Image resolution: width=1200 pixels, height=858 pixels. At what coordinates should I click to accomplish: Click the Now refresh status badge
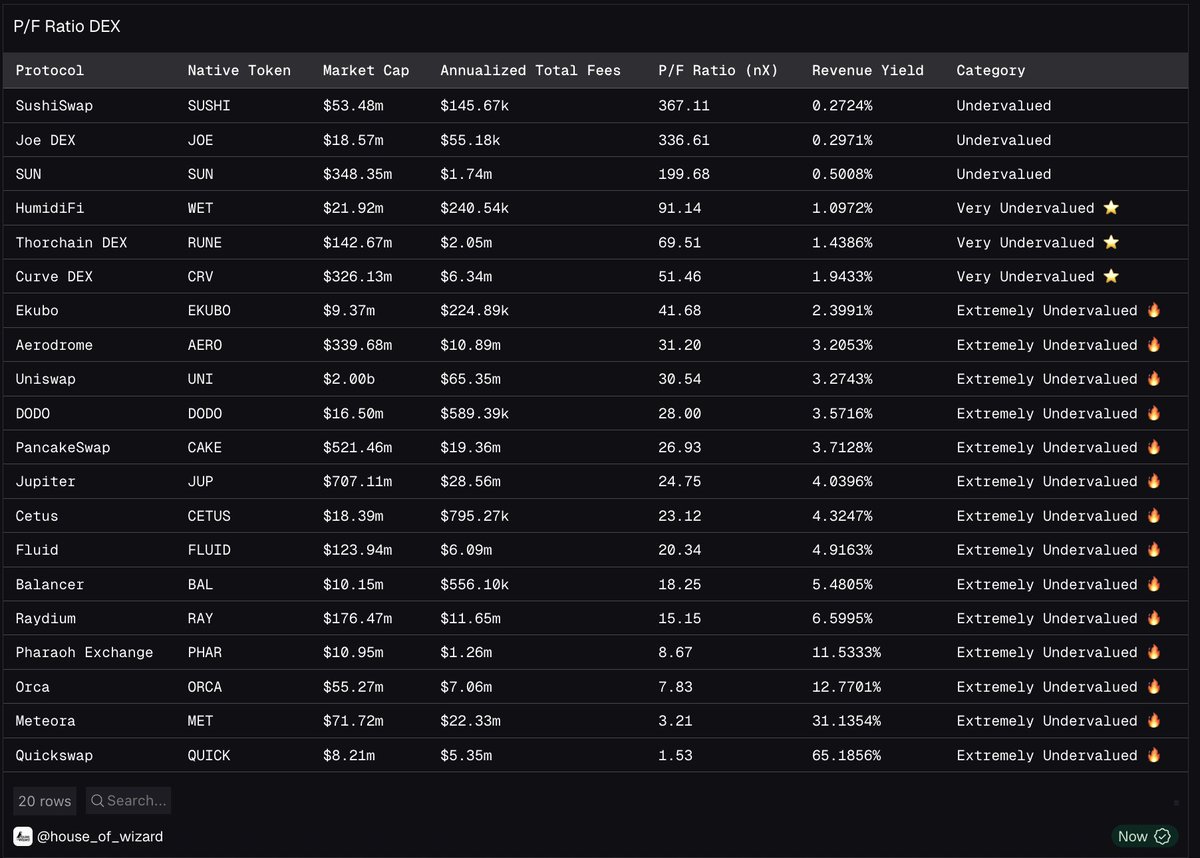tap(1144, 836)
